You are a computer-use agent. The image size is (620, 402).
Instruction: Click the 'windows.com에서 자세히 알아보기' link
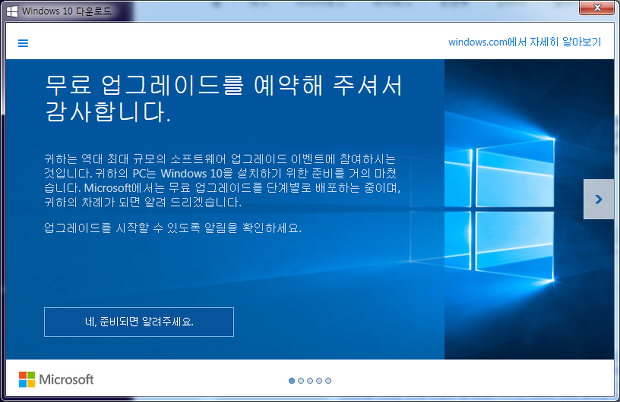pos(524,42)
